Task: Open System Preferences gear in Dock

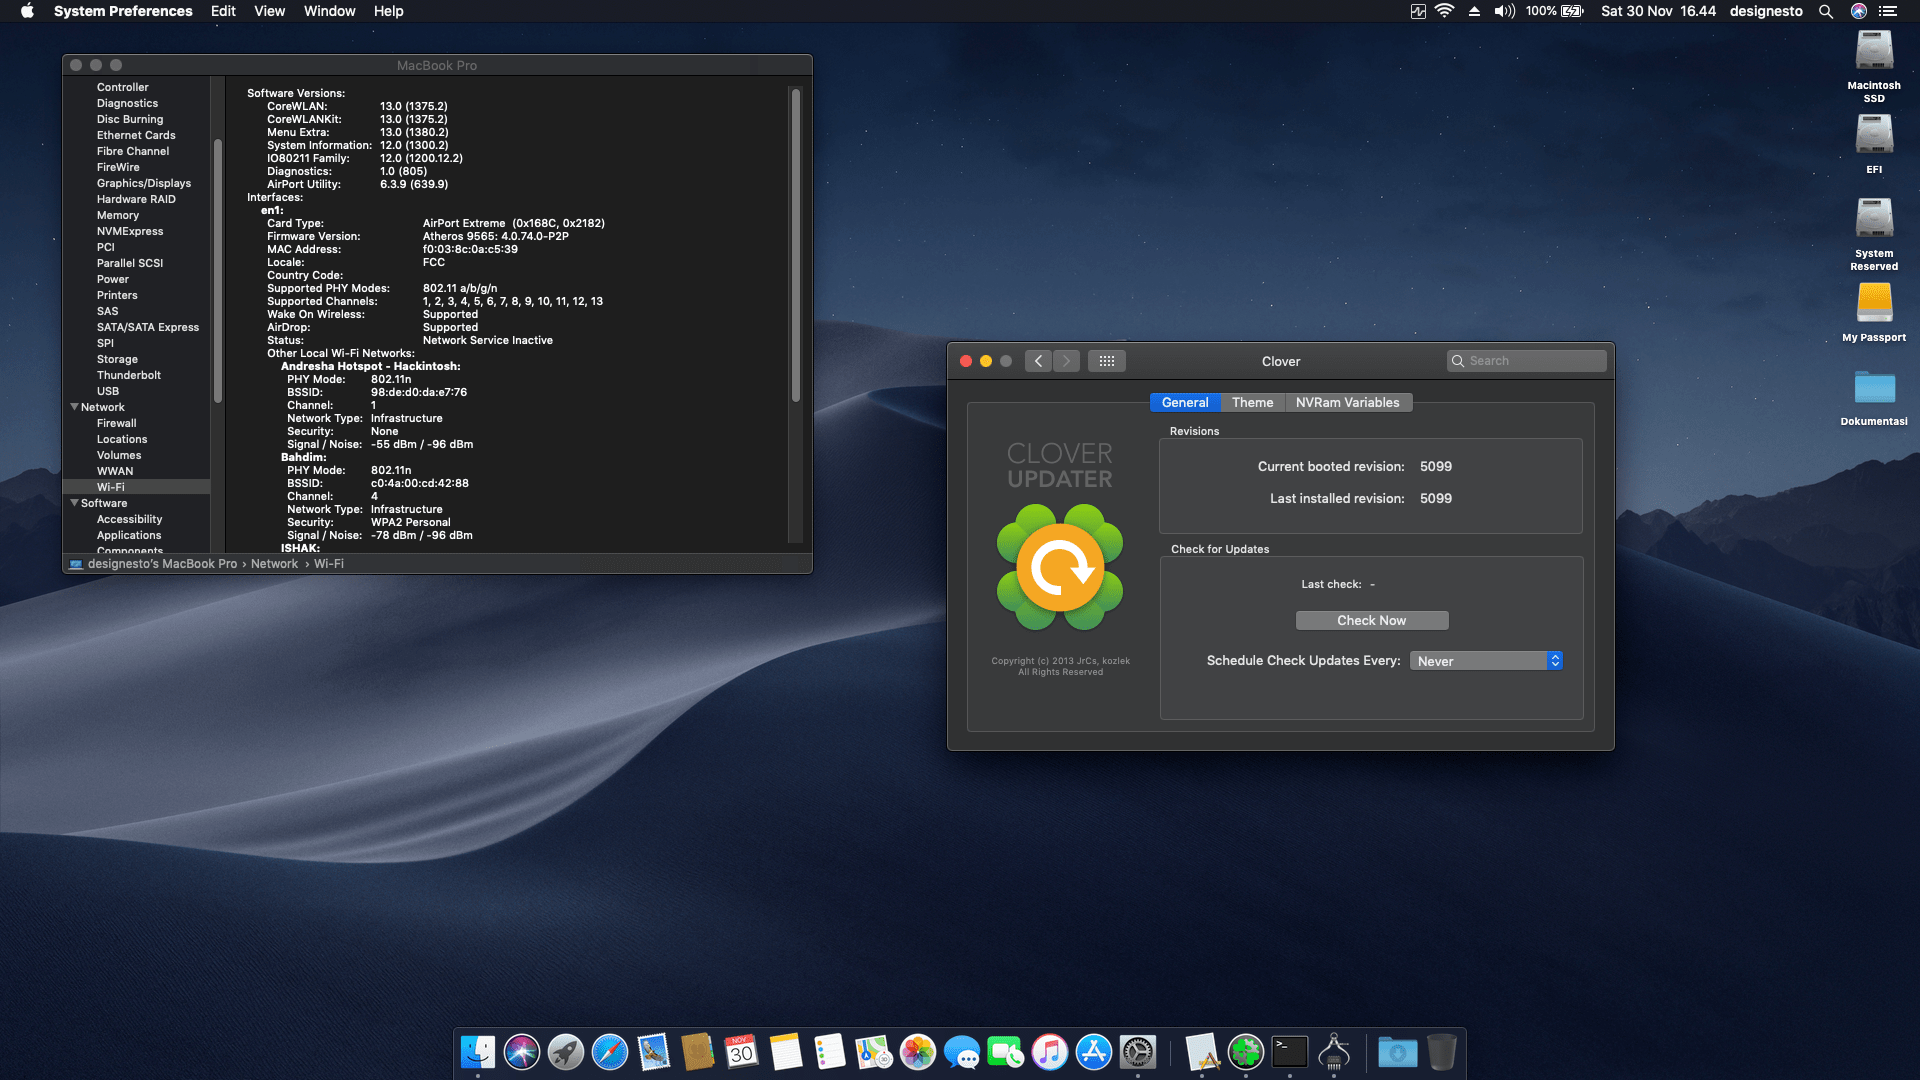Action: point(1138,1052)
